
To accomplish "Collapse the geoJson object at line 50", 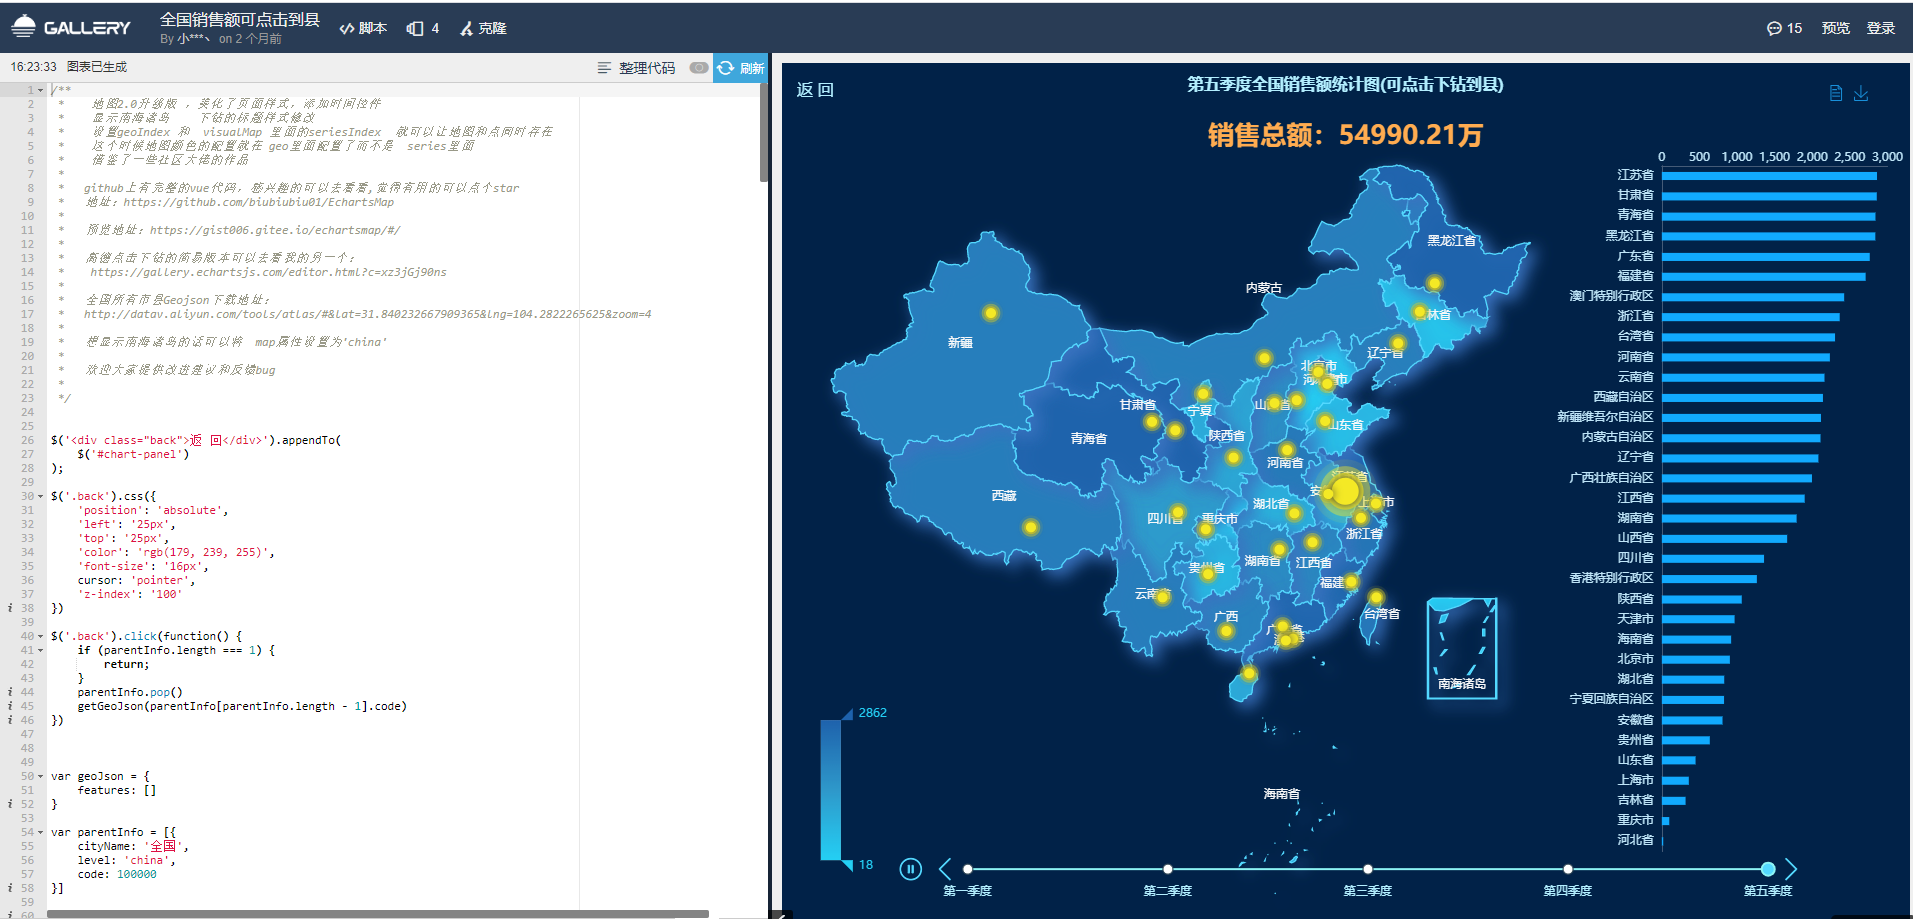I will 41,776.
